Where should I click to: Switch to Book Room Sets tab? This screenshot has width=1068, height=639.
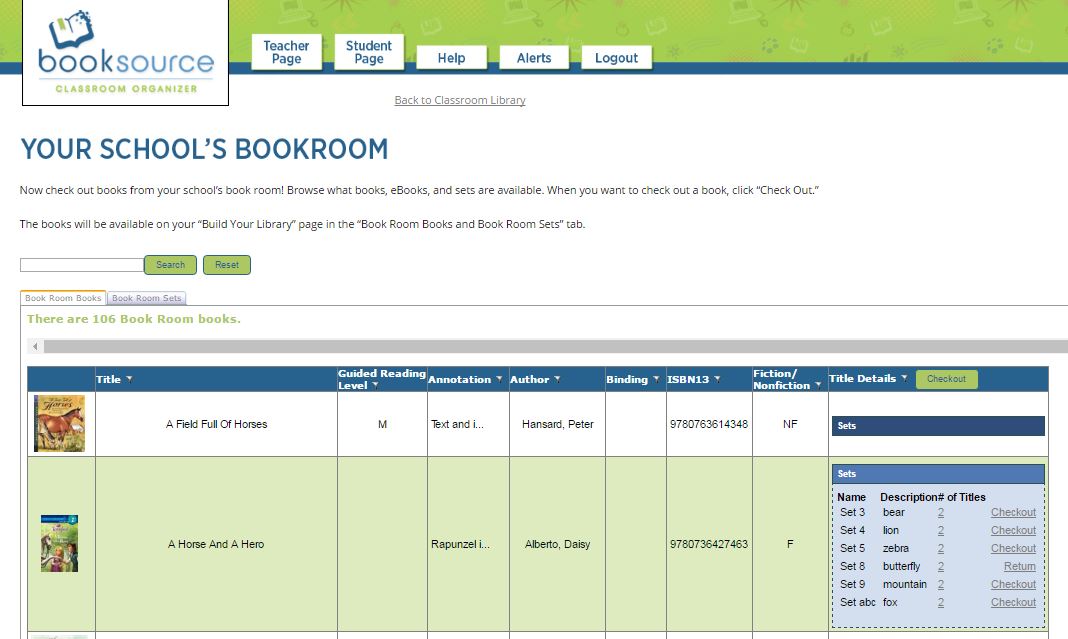146,298
